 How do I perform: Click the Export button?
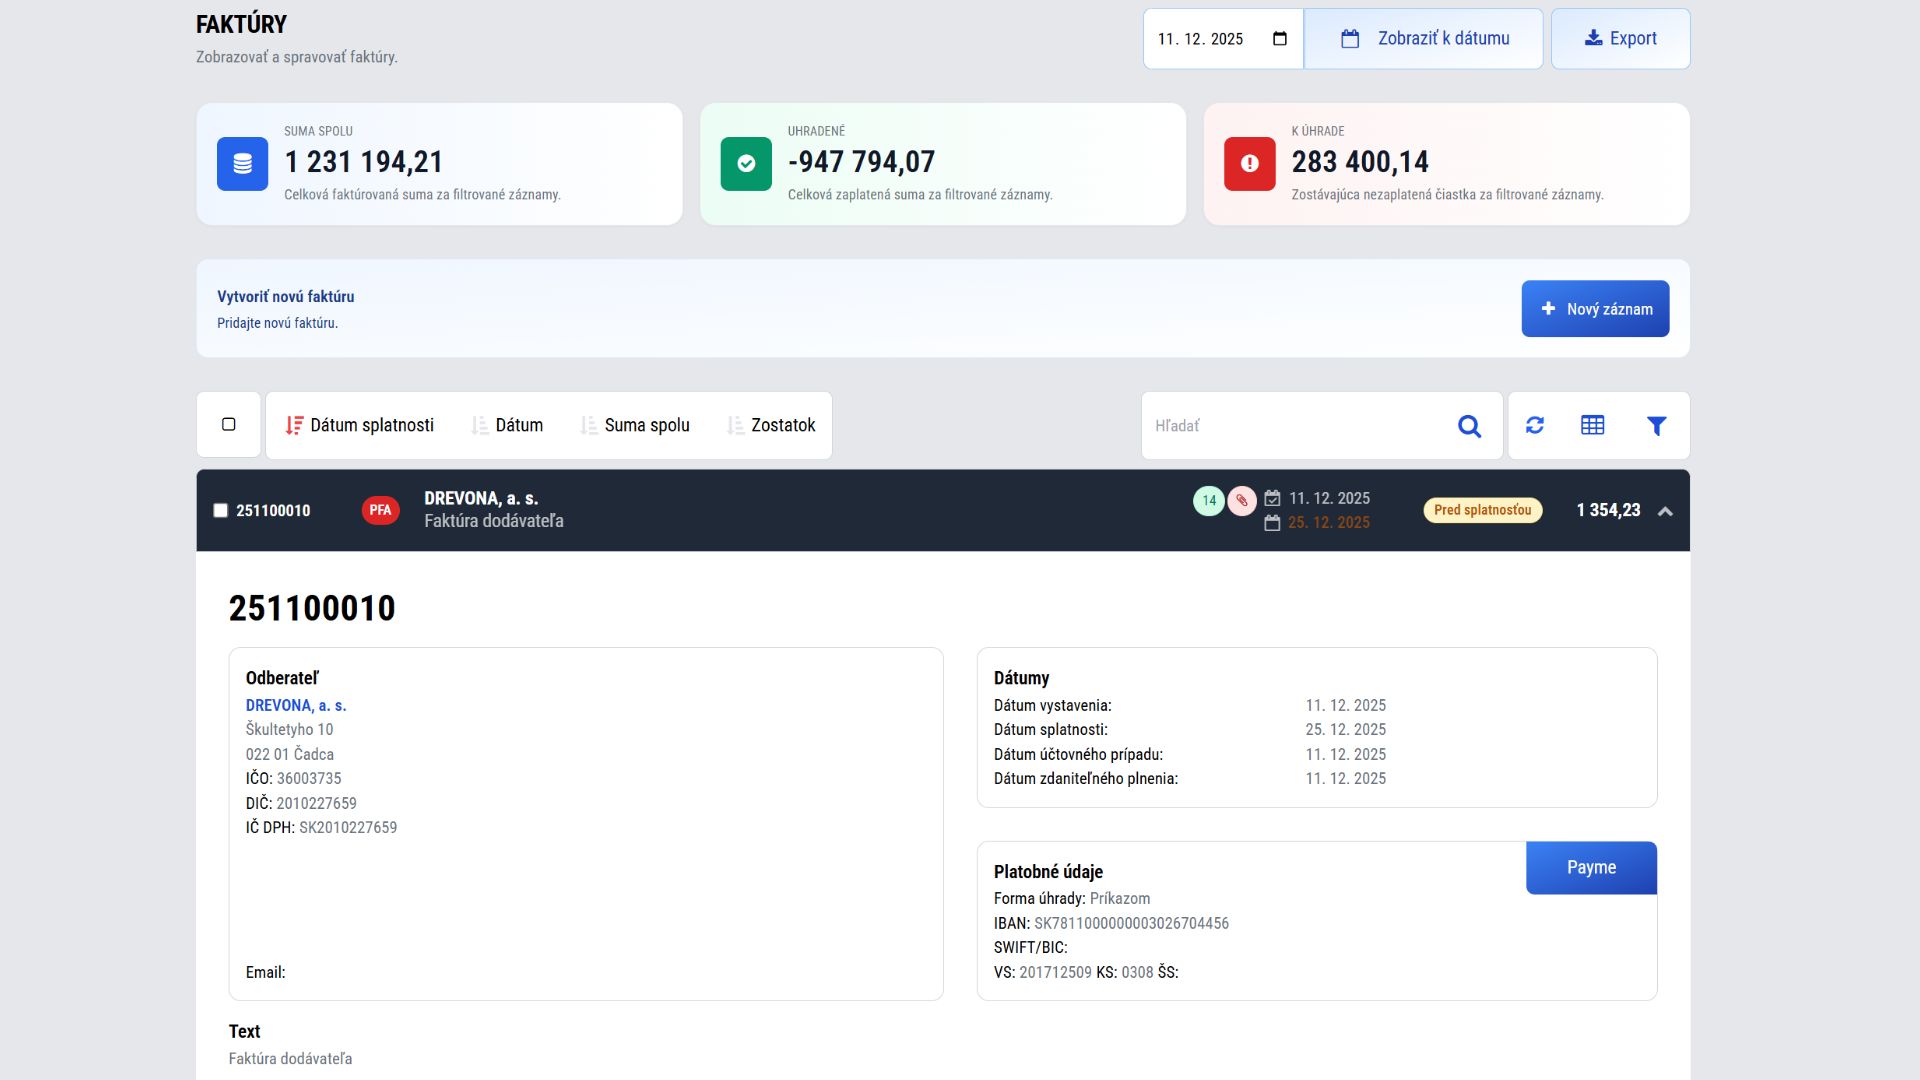[1620, 39]
